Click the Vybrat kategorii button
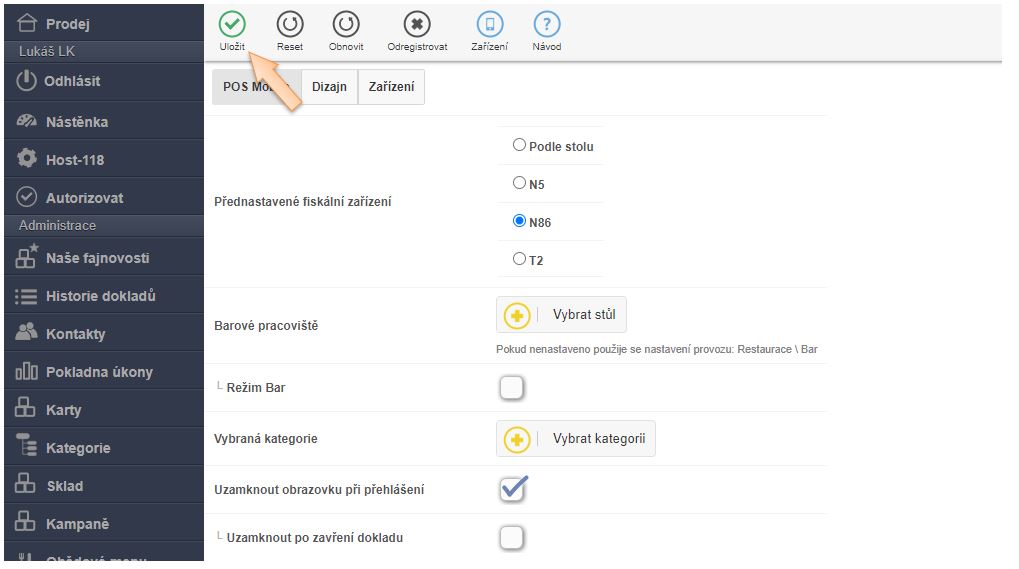Screen dimensions: 1019x569 tap(576, 439)
